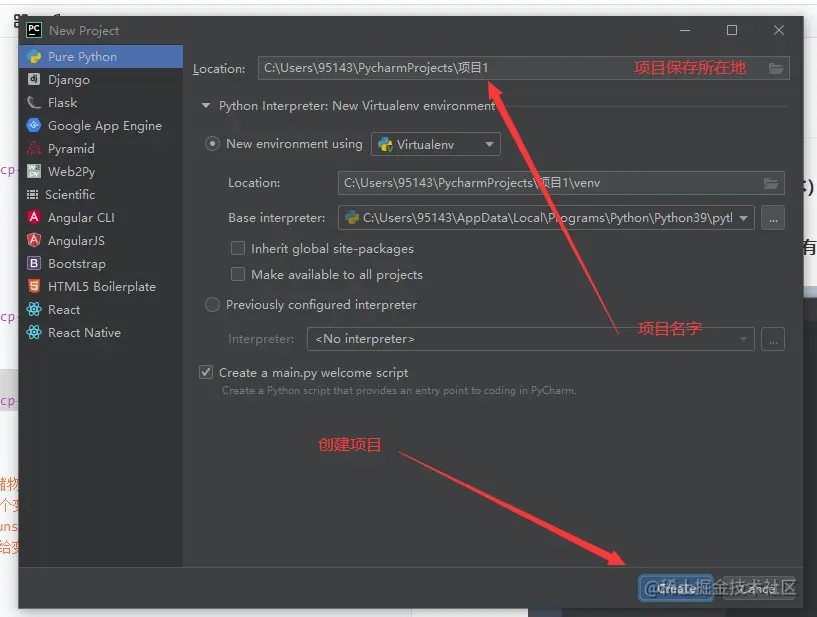Choose Flask project type
The height and width of the screenshot is (617, 817).
tap(101, 102)
